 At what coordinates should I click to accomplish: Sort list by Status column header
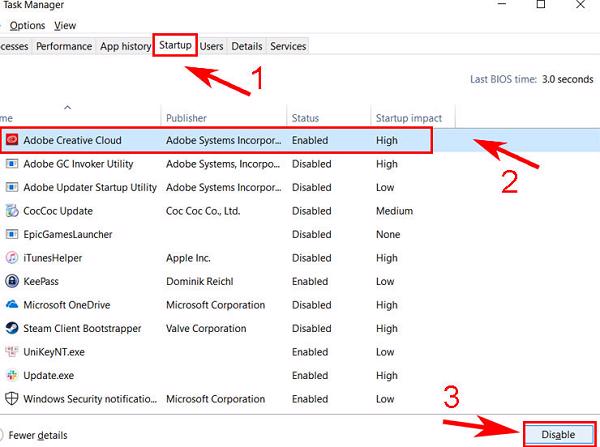point(306,118)
